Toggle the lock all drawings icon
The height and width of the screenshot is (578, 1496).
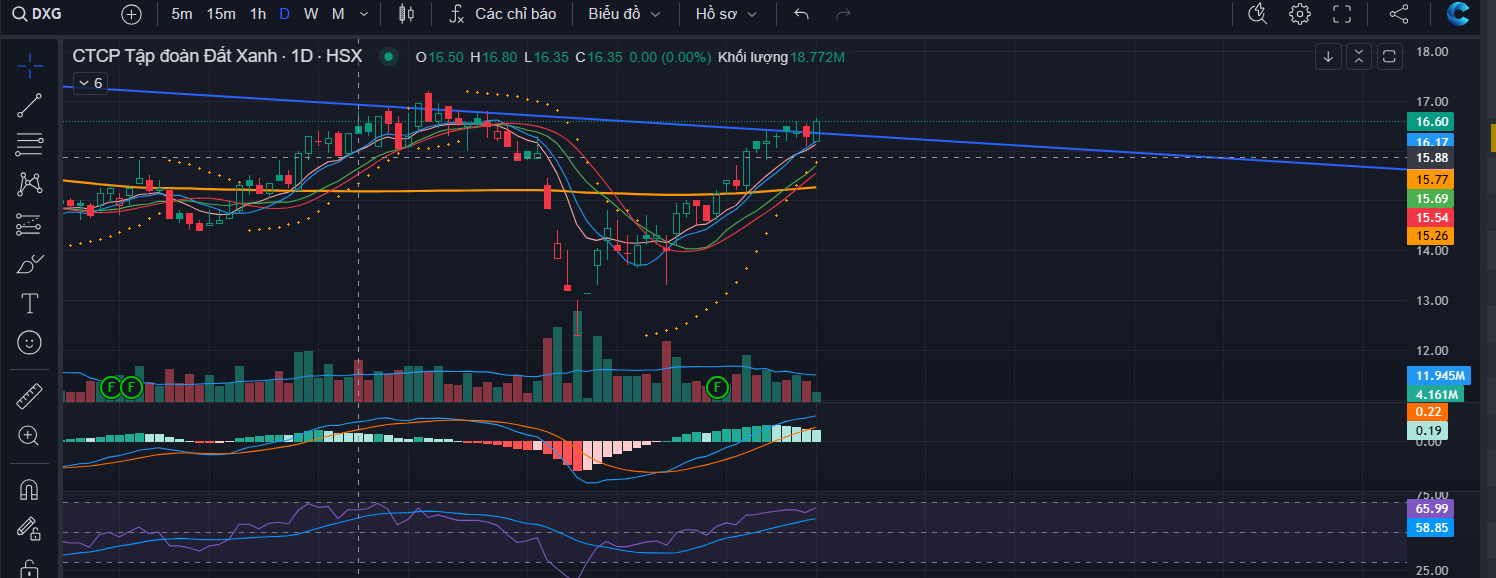30,568
